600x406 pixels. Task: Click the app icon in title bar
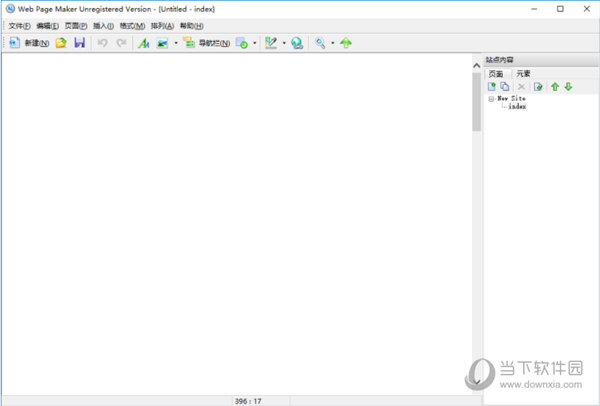pyautogui.click(x=10, y=9)
